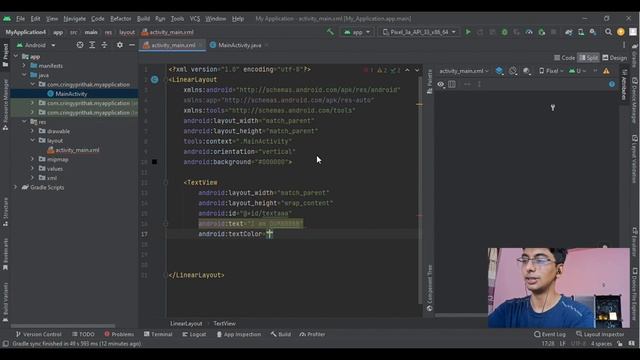640x360 pixels.
Task: Open the Android project view dropdown
Action: (36, 45)
